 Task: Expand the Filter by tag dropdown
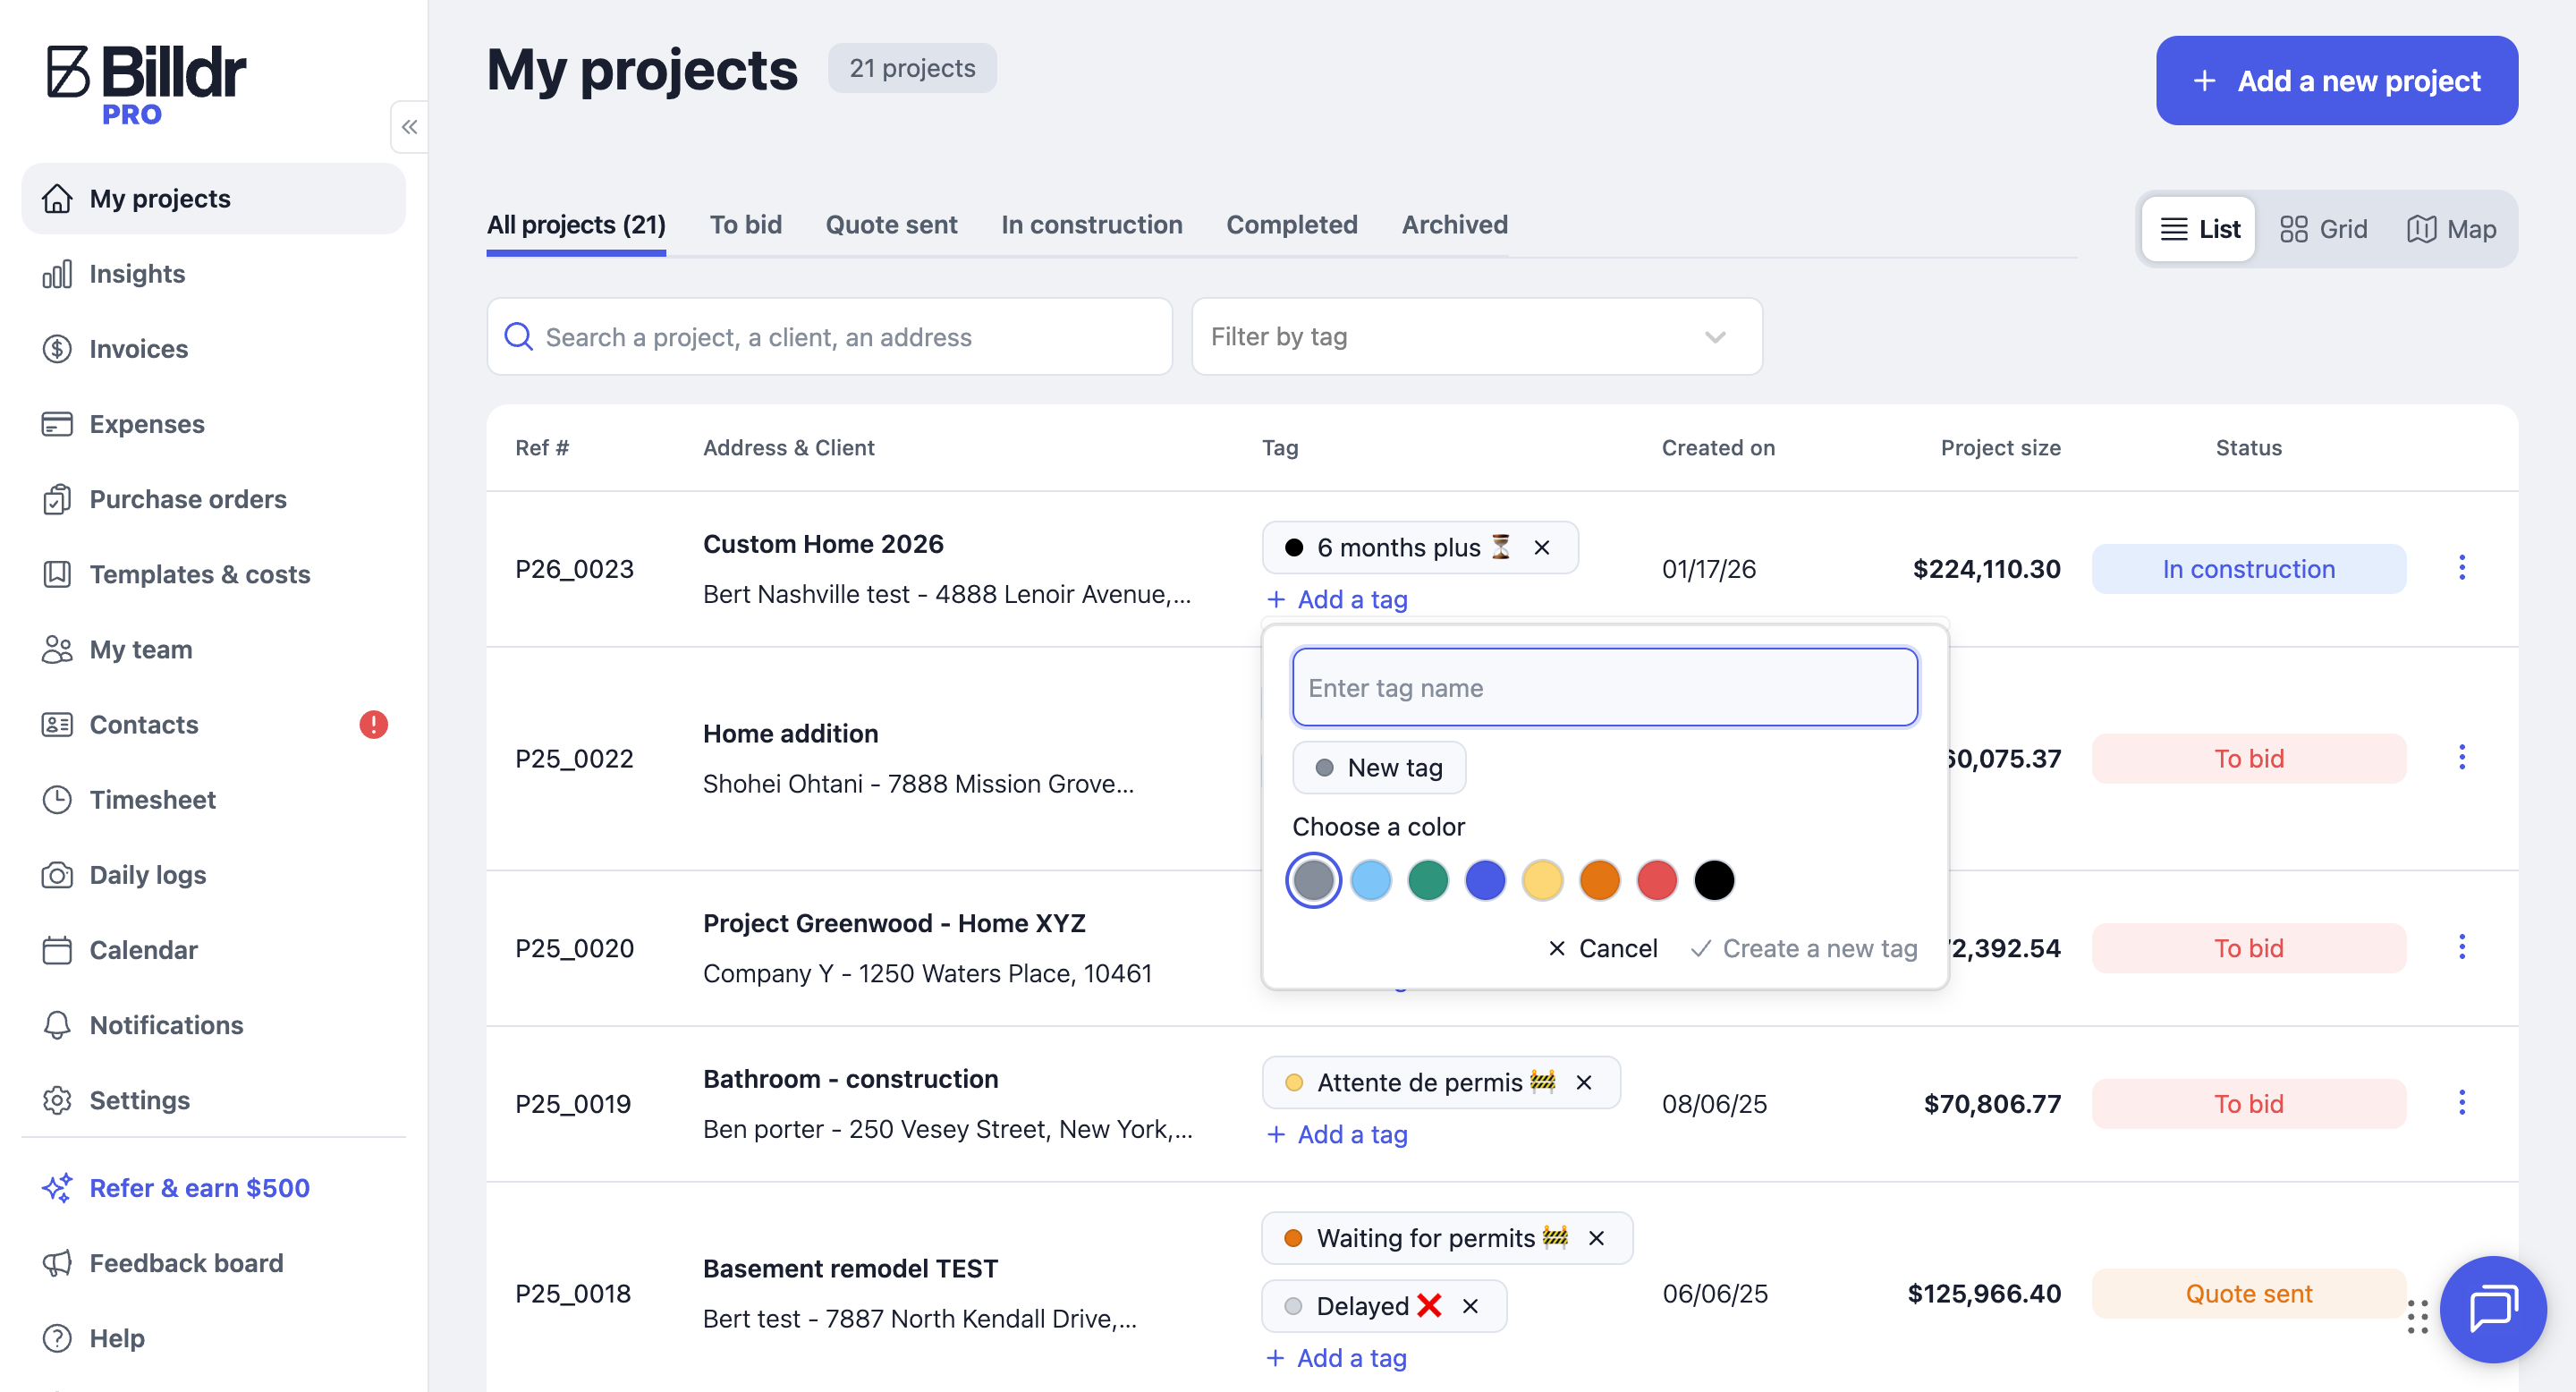click(1714, 337)
